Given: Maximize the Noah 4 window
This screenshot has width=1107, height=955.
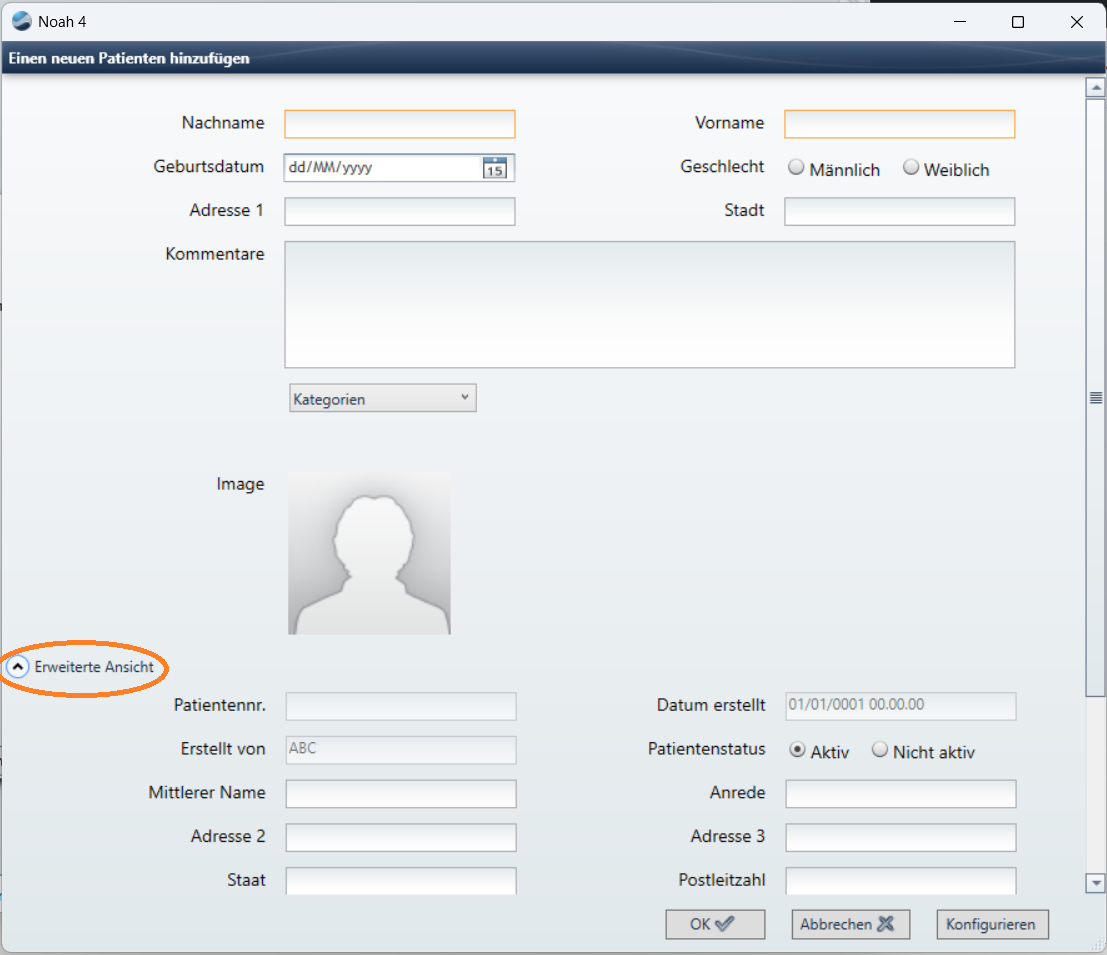Looking at the screenshot, I should [x=1017, y=22].
